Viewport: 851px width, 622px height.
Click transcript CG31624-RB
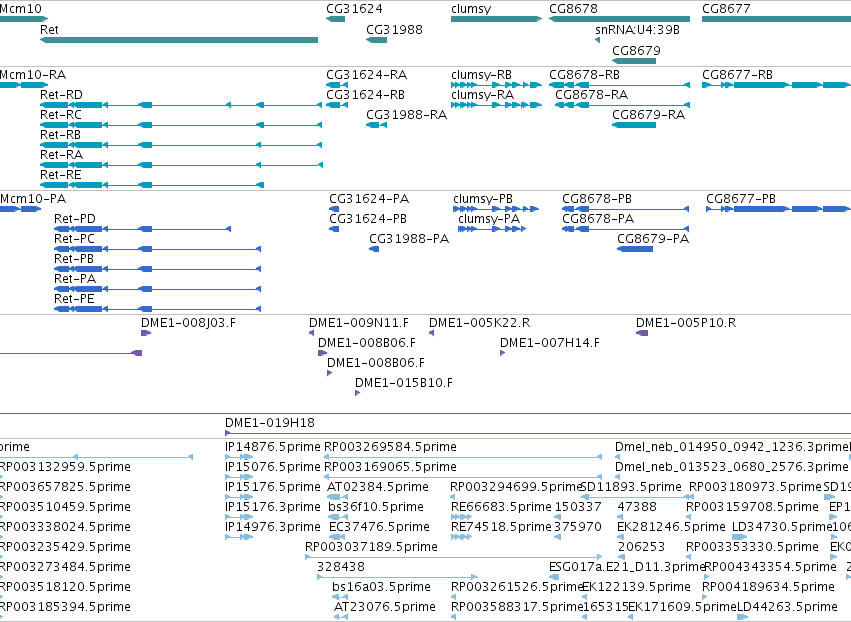pyautogui.click(x=337, y=105)
